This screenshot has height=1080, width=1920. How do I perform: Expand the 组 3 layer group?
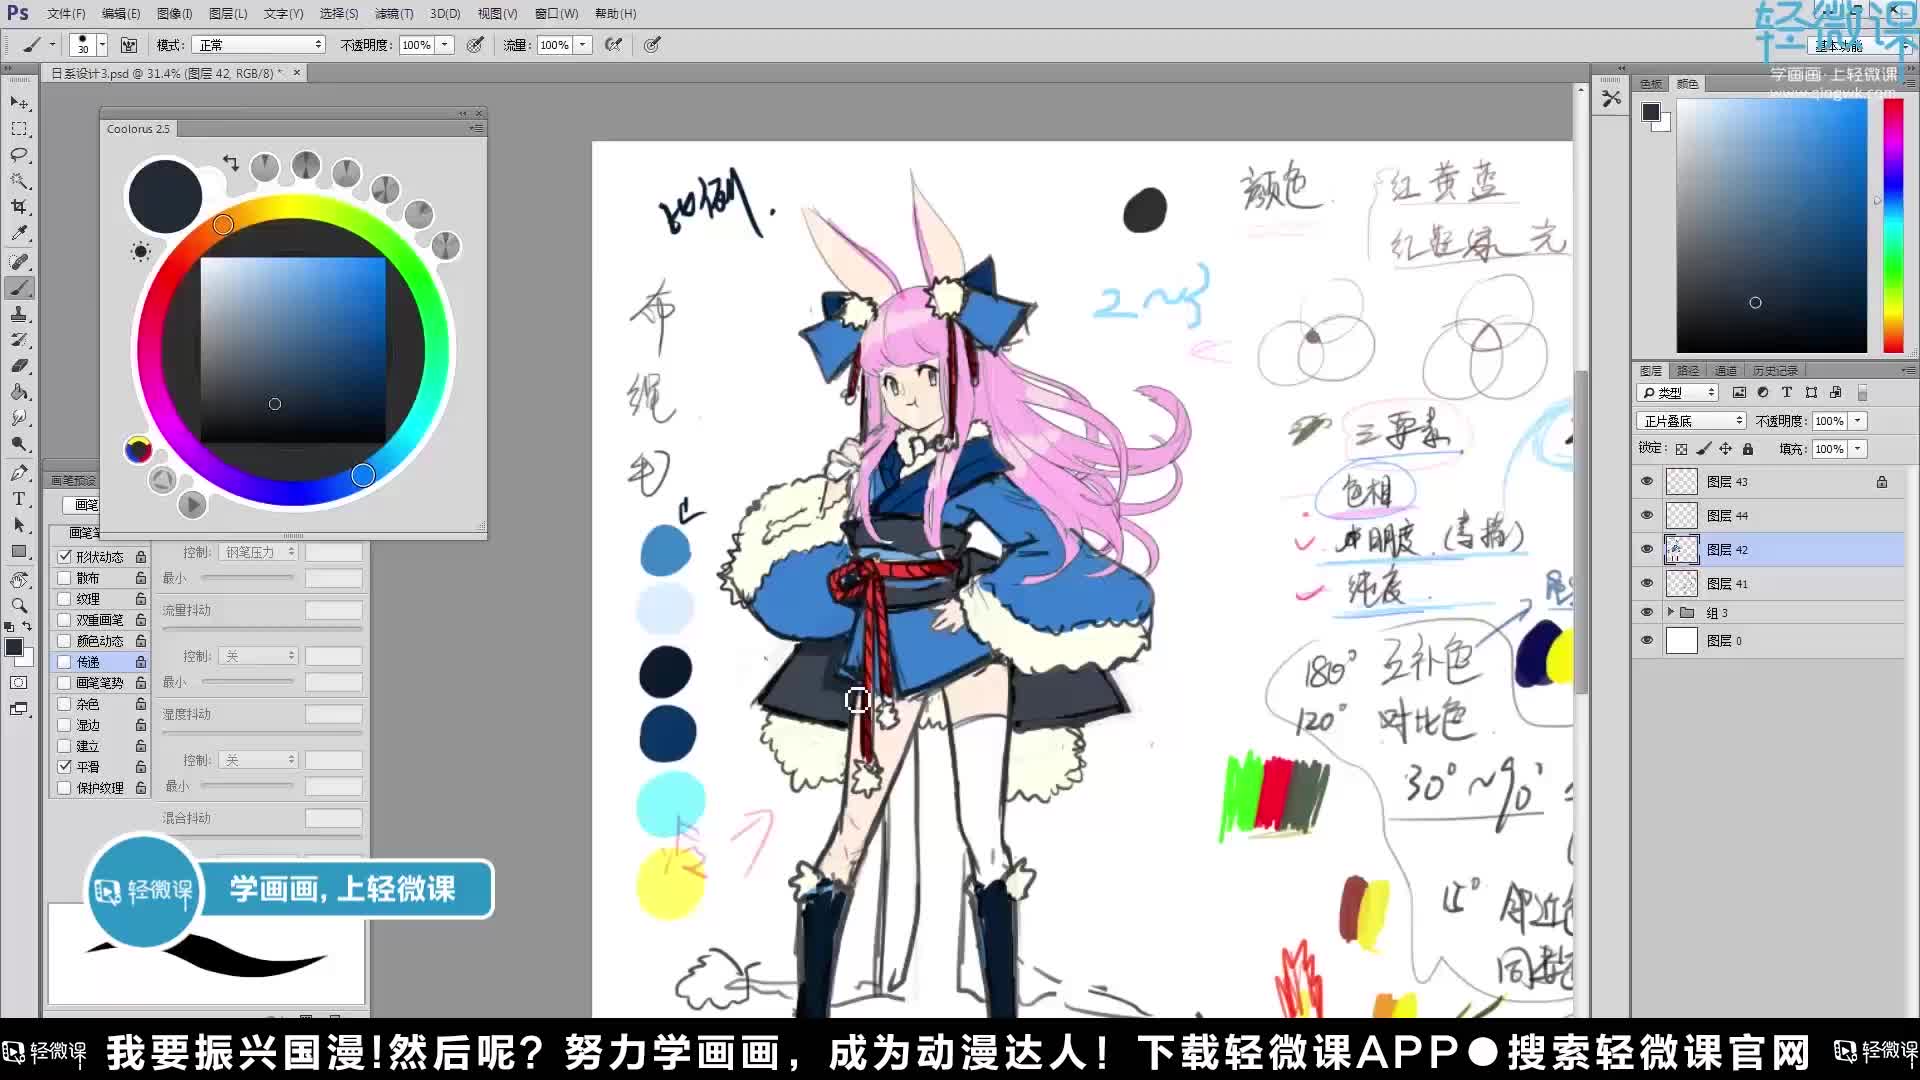pyautogui.click(x=1670, y=612)
